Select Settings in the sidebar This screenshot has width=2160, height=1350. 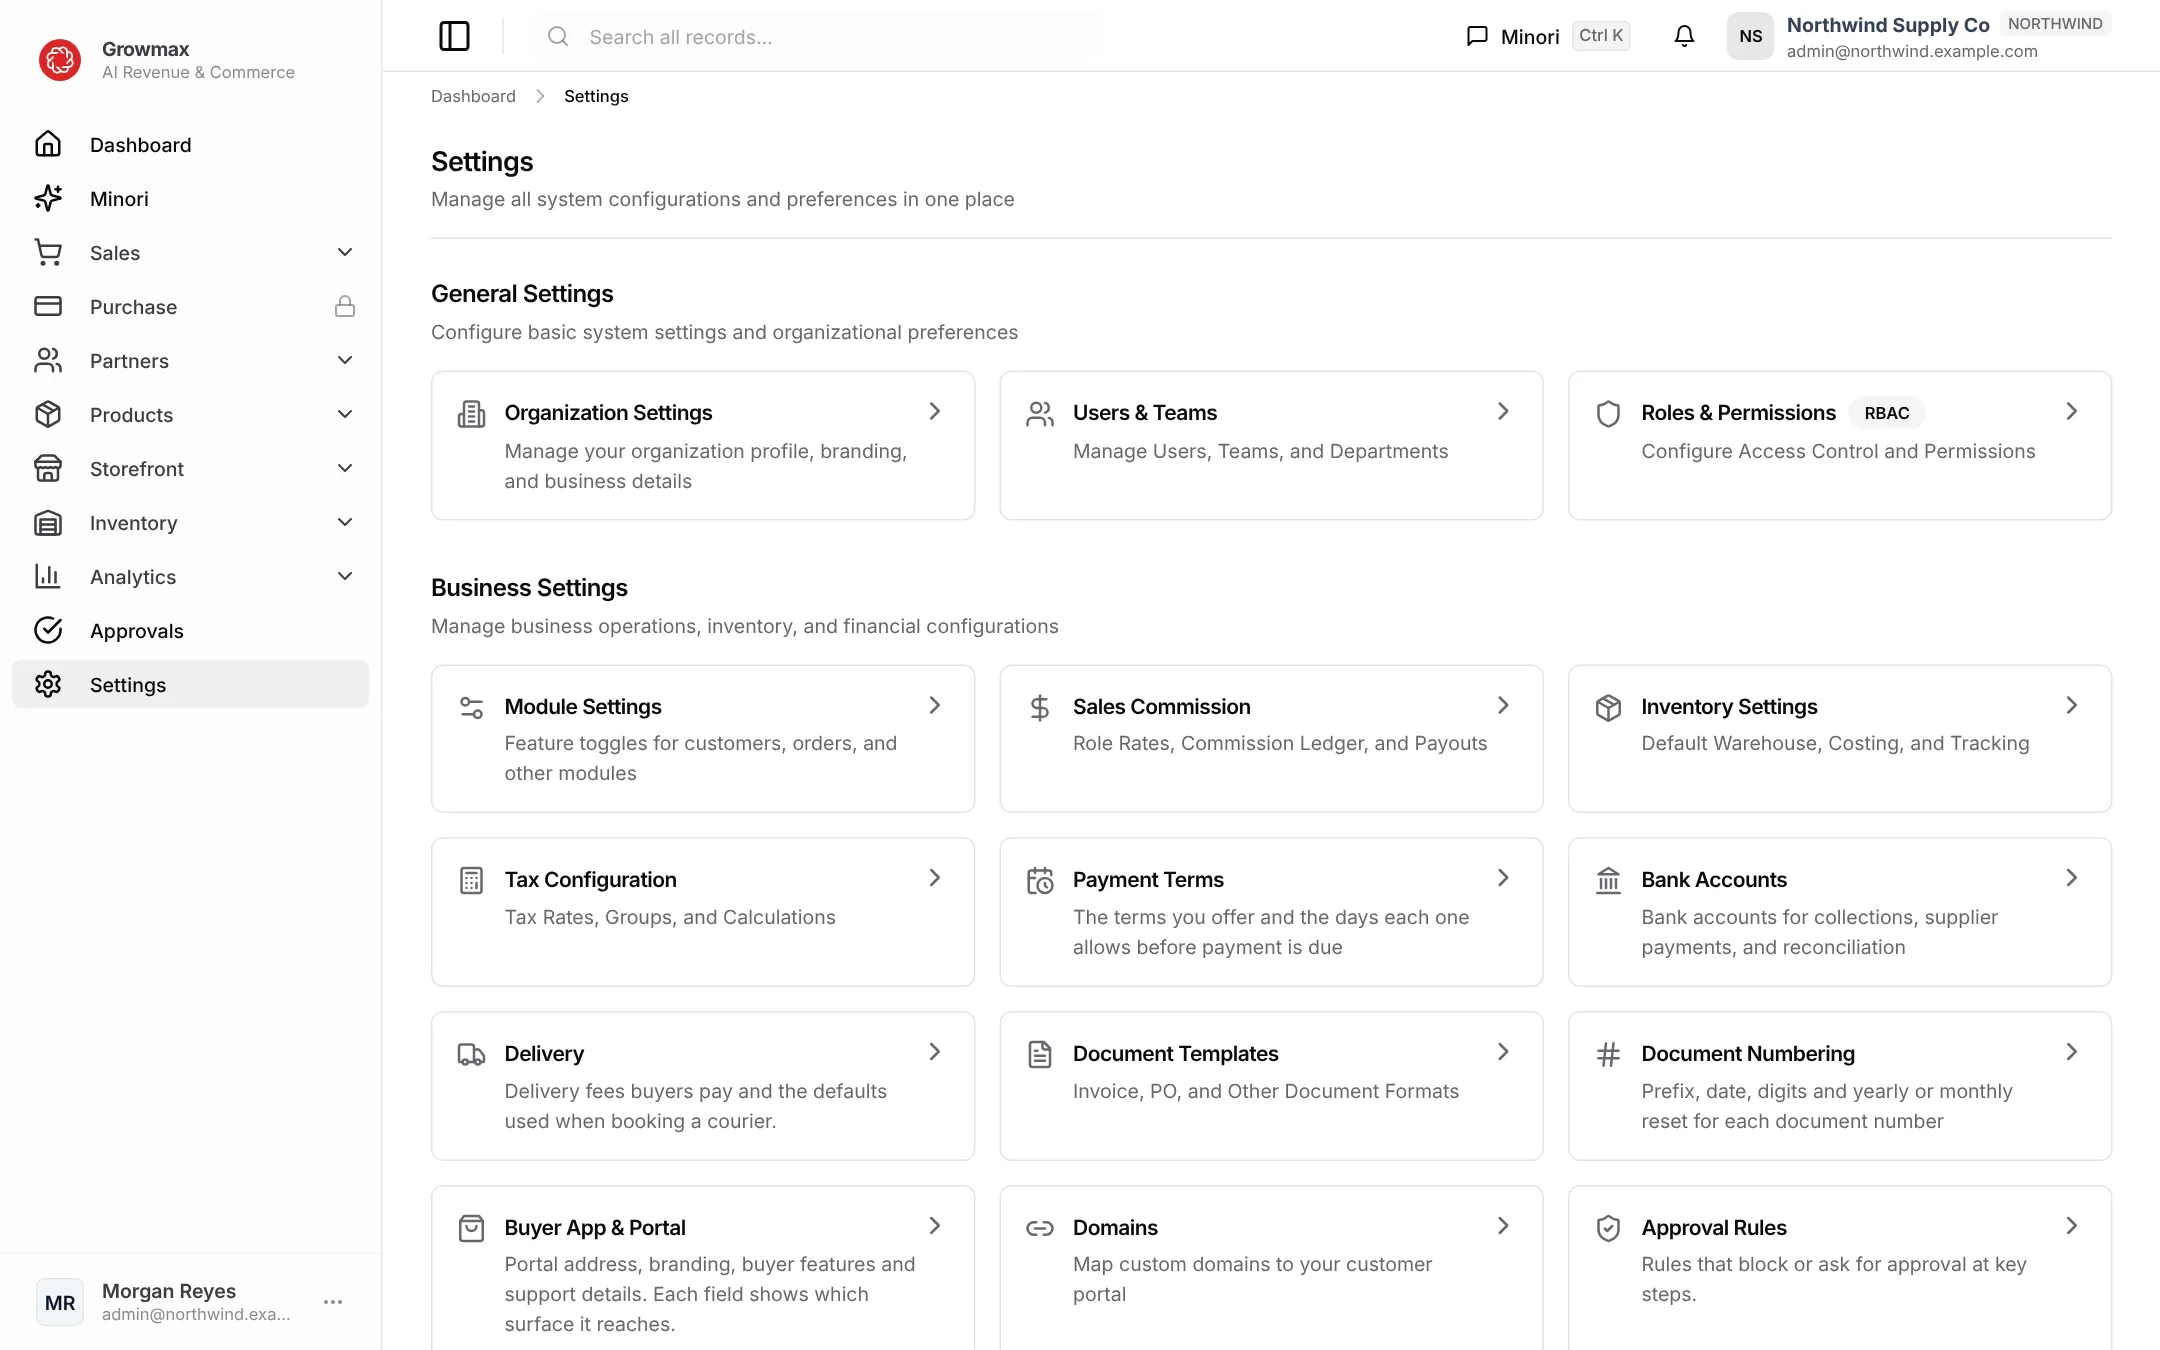point(190,685)
